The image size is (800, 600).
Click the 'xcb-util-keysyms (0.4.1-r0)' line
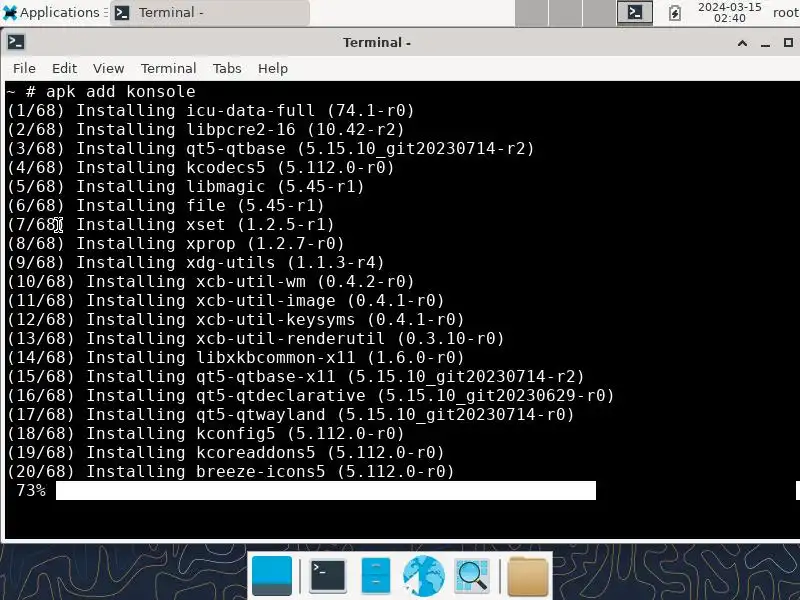tap(236, 319)
